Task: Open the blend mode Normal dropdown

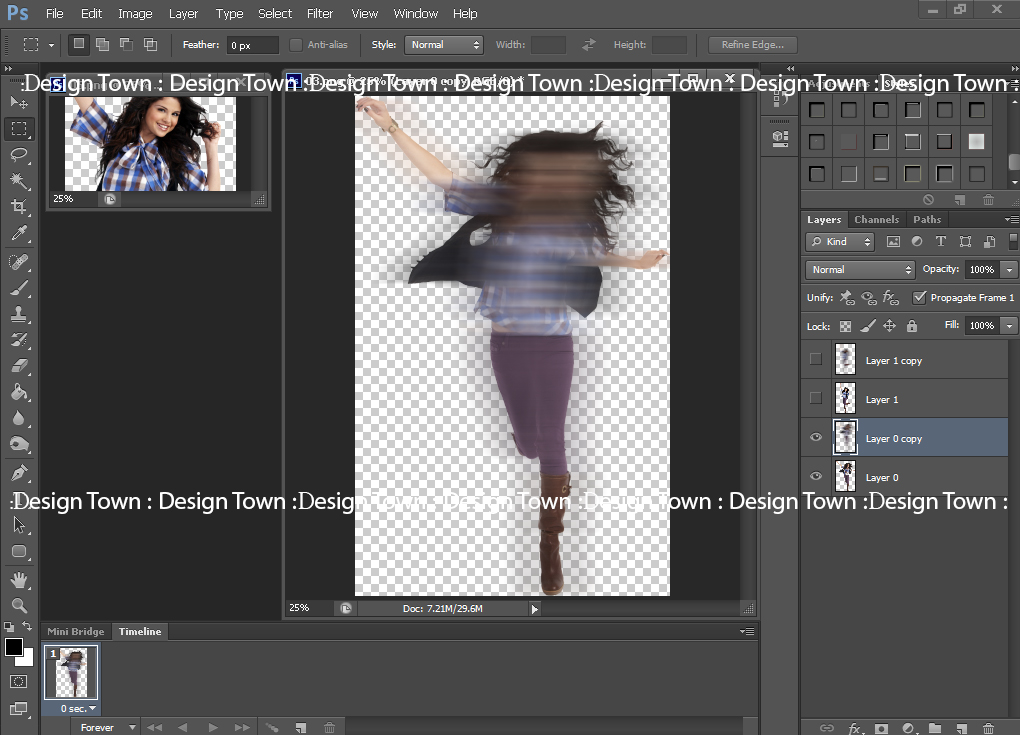Action: click(x=860, y=270)
